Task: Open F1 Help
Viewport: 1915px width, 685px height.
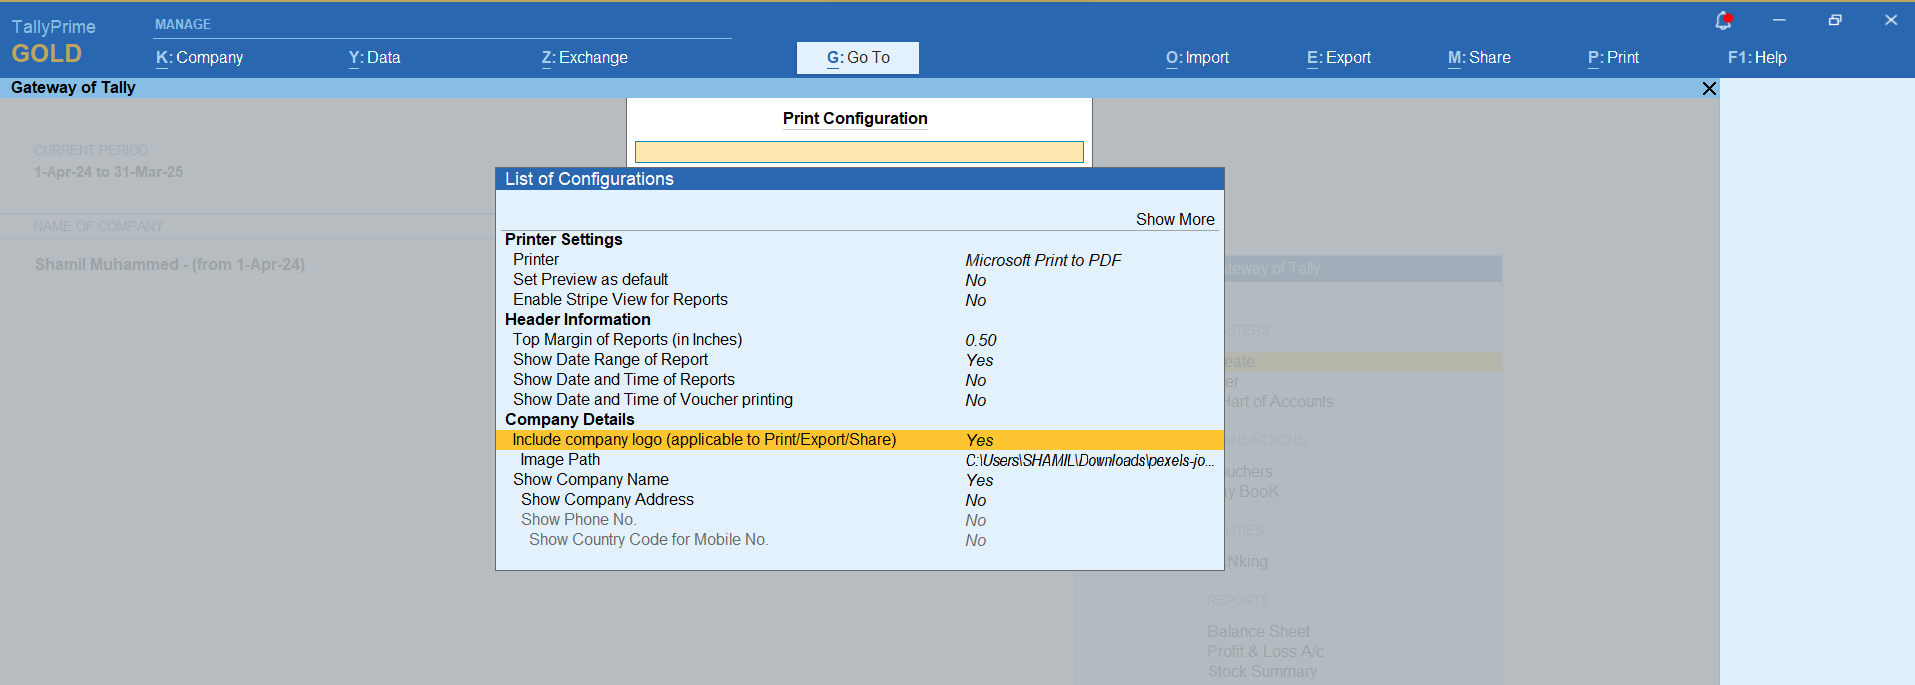Action: [x=1756, y=58]
